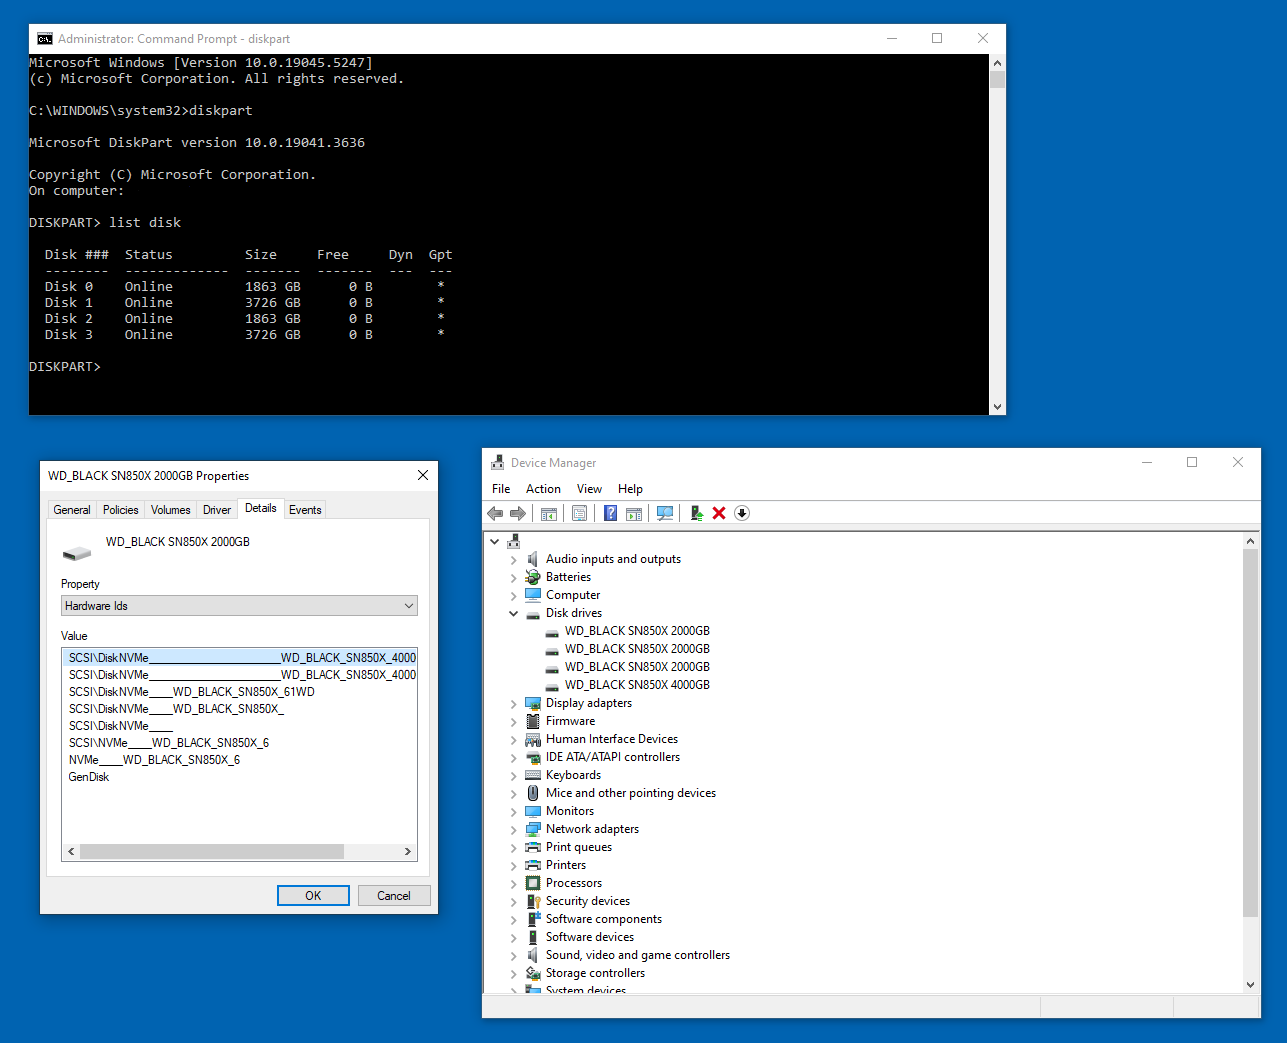Click the Device Manager vertical scrollbar thumb
Image resolution: width=1287 pixels, height=1043 pixels.
point(1250,732)
